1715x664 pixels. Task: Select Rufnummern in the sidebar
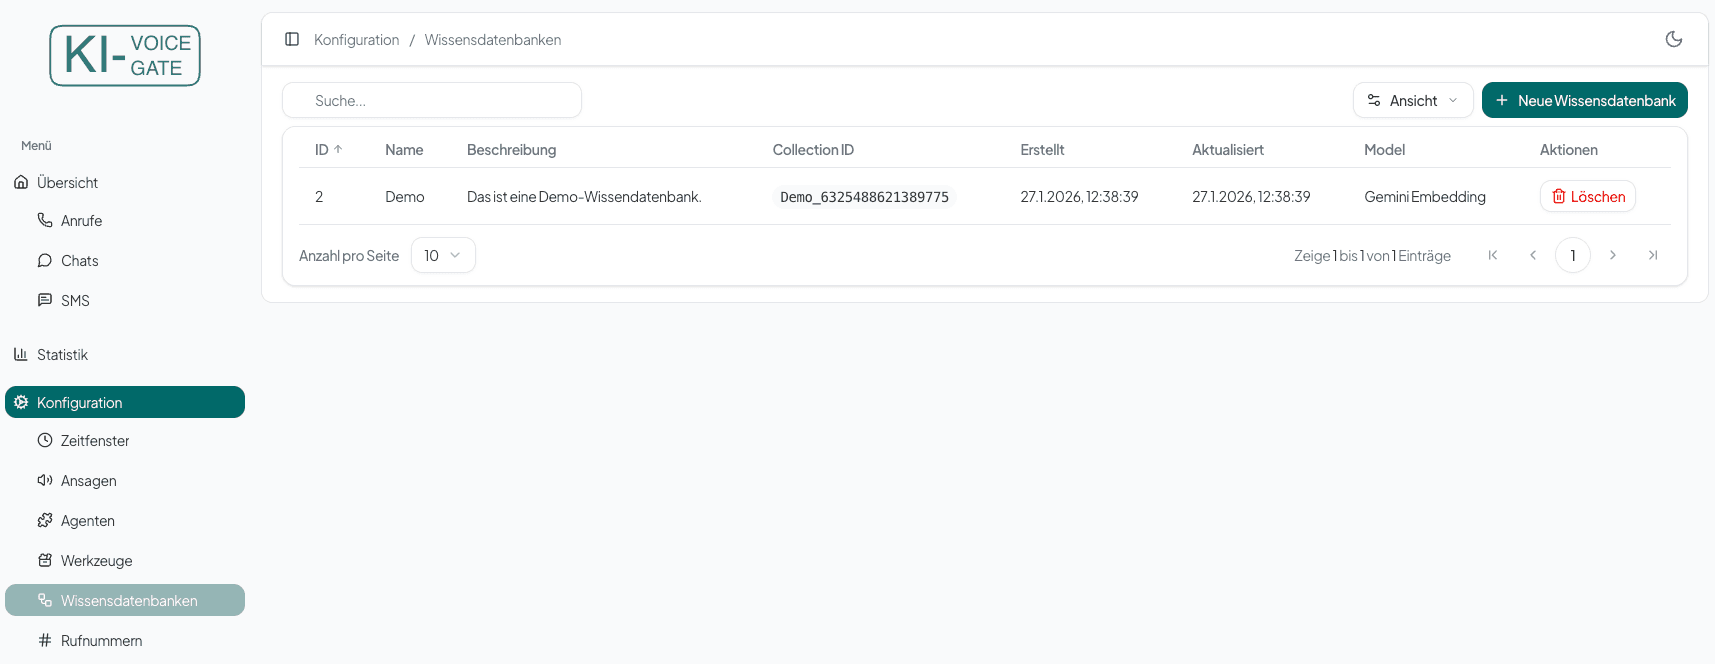pos(125,640)
